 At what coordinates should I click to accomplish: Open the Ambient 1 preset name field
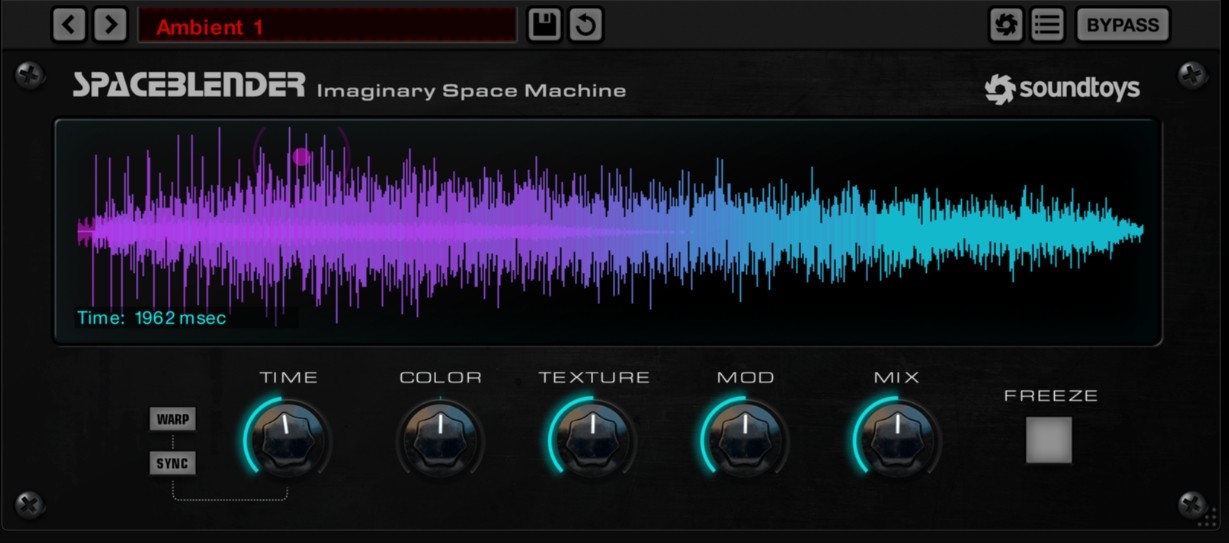(x=327, y=25)
